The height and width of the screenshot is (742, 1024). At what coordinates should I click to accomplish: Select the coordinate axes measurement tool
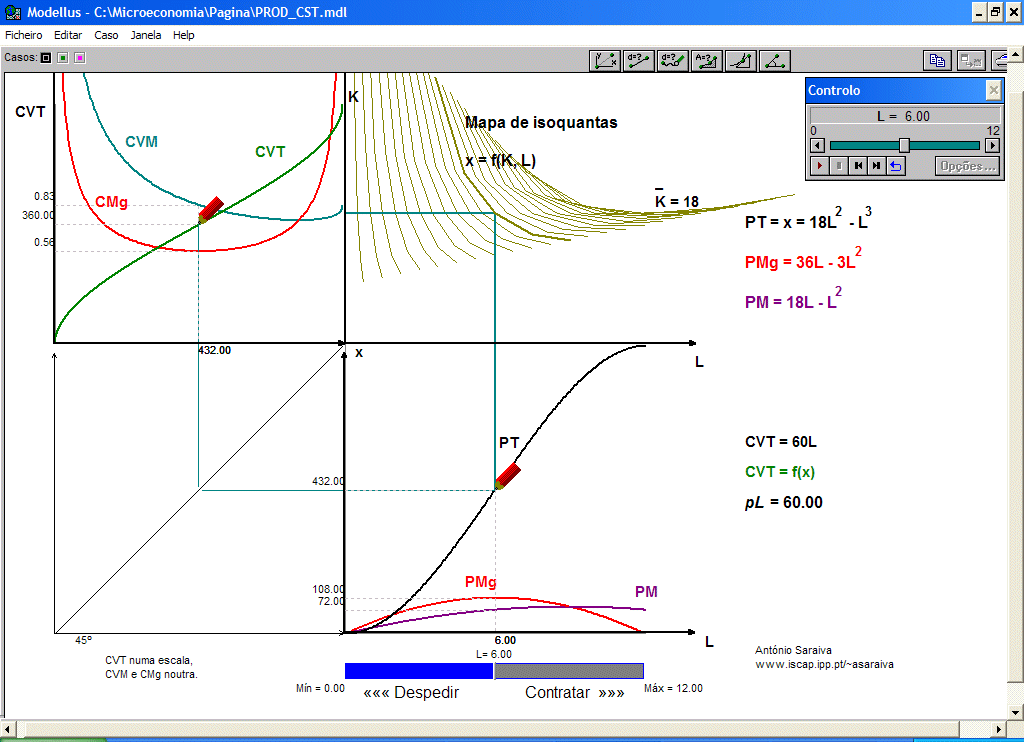click(605, 60)
